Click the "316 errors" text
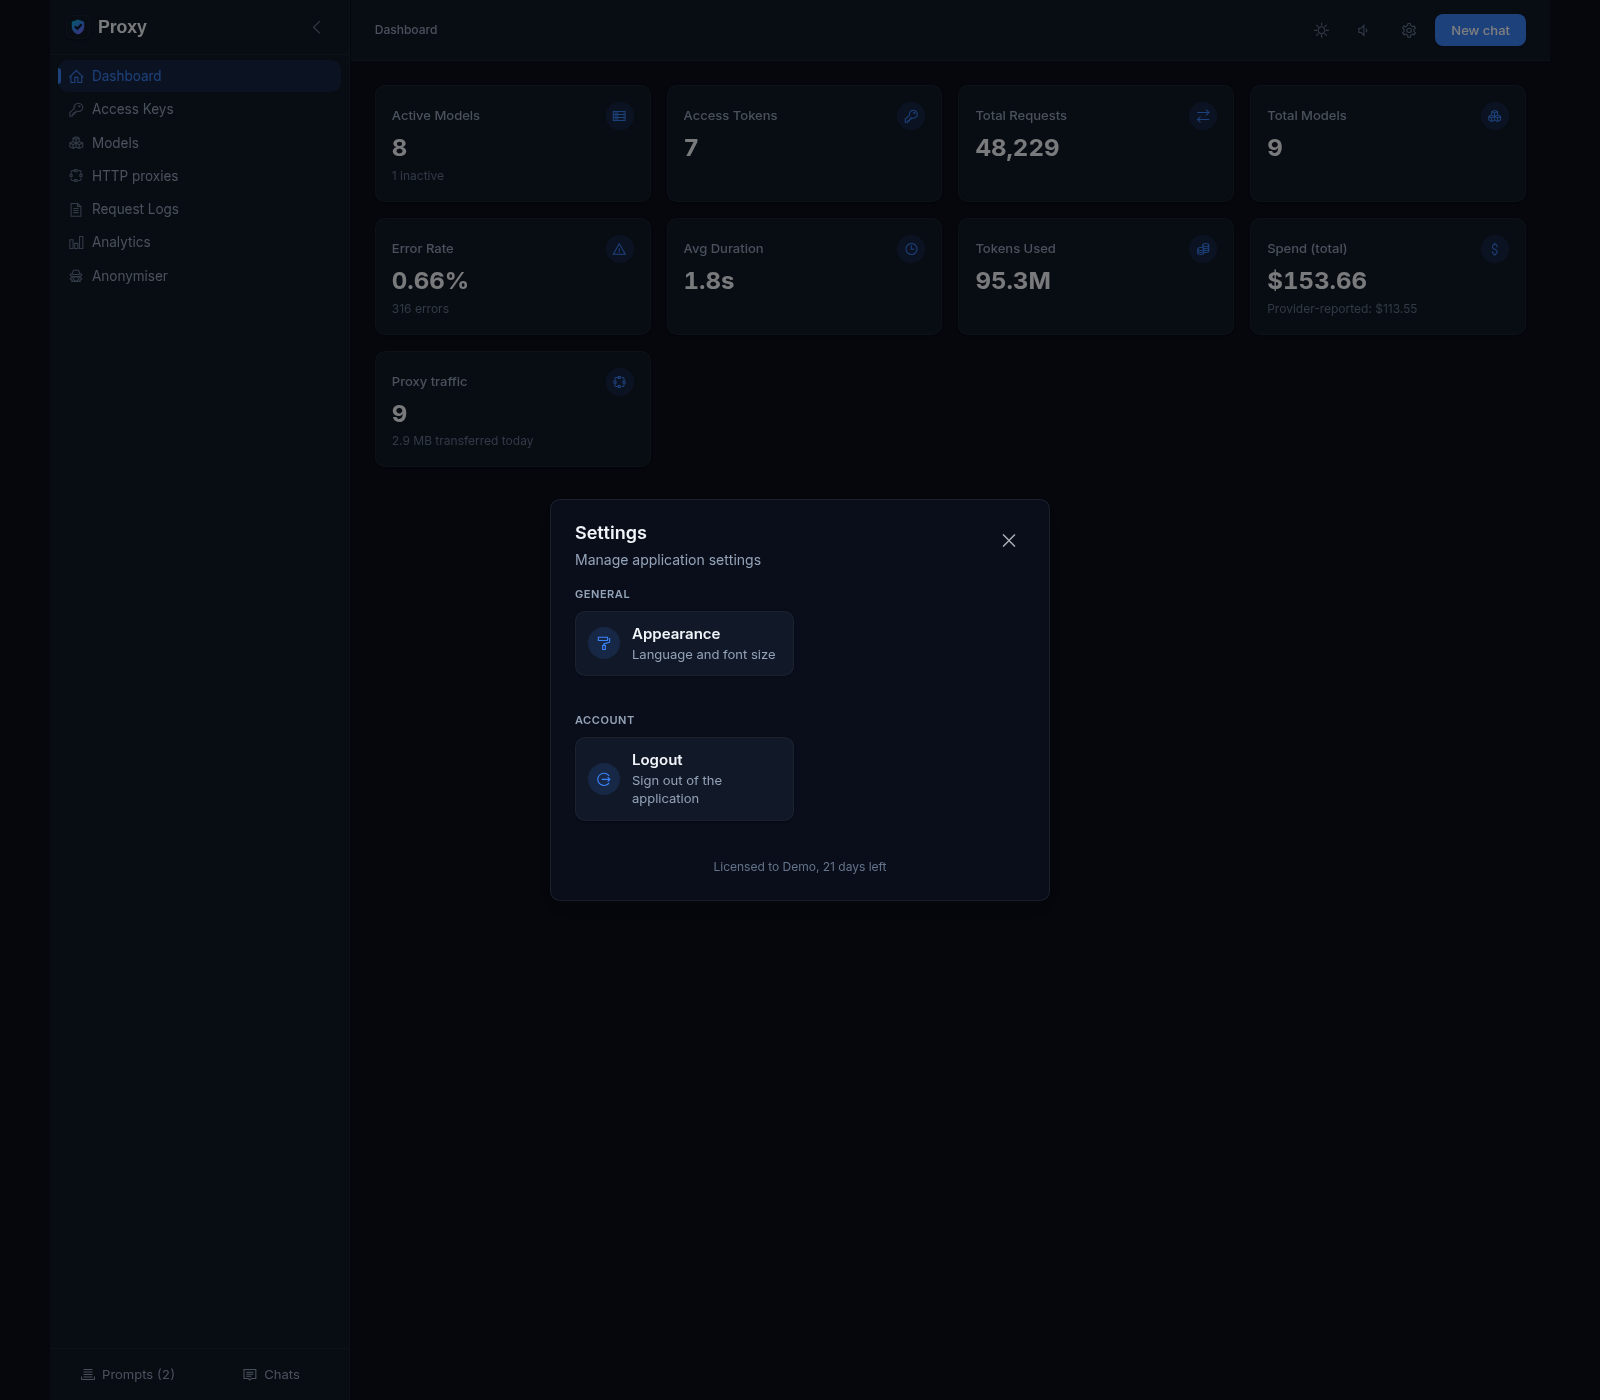Screen dimensions: 1600x1400 420,309
